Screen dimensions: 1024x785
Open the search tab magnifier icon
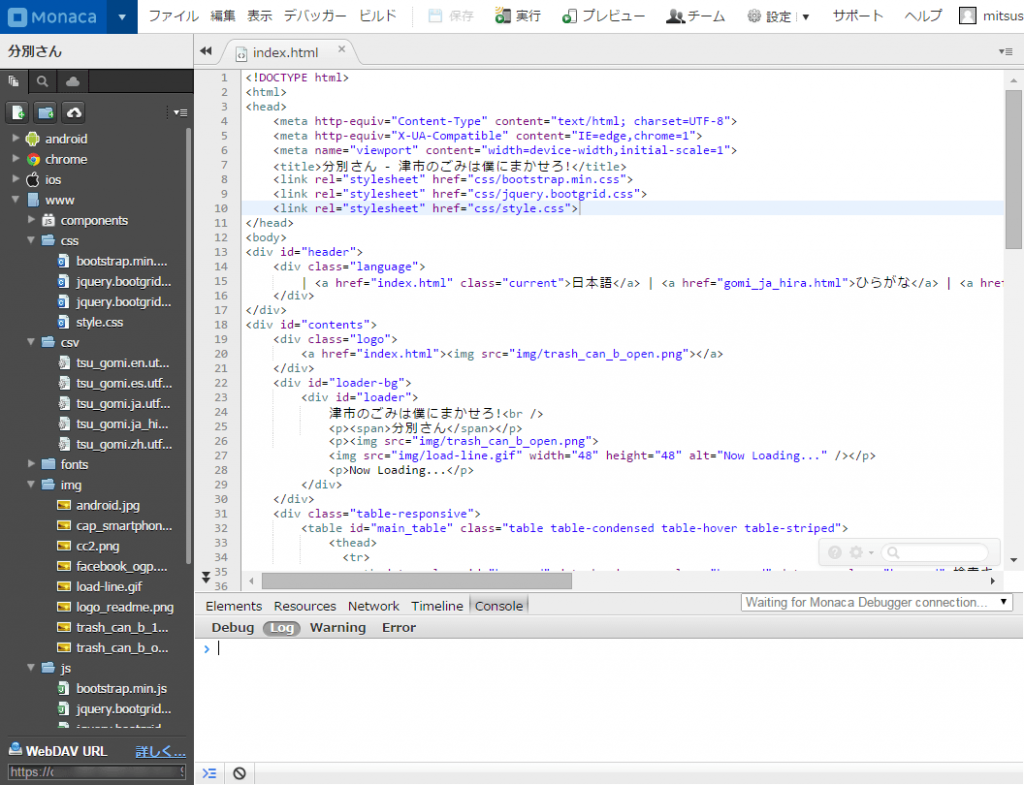[x=43, y=82]
